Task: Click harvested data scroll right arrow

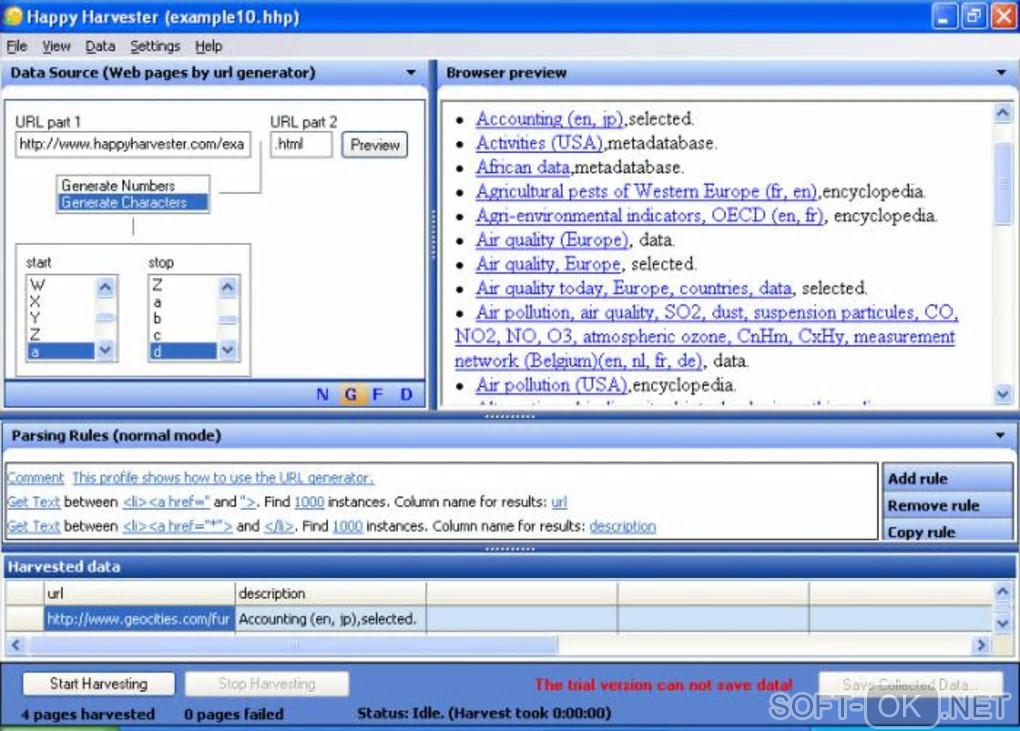Action: click(980, 645)
